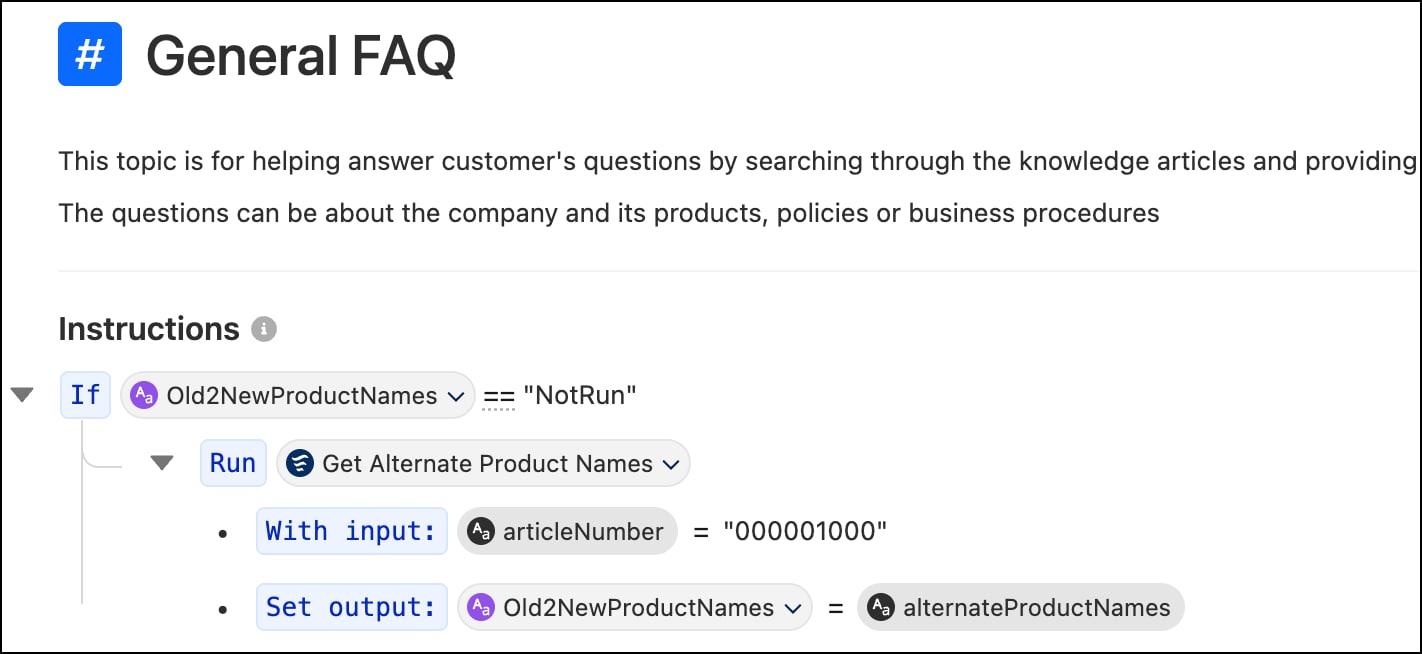Open the Old2NewProductNames dropdown in Set output

pyautogui.click(x=793, y=608)
